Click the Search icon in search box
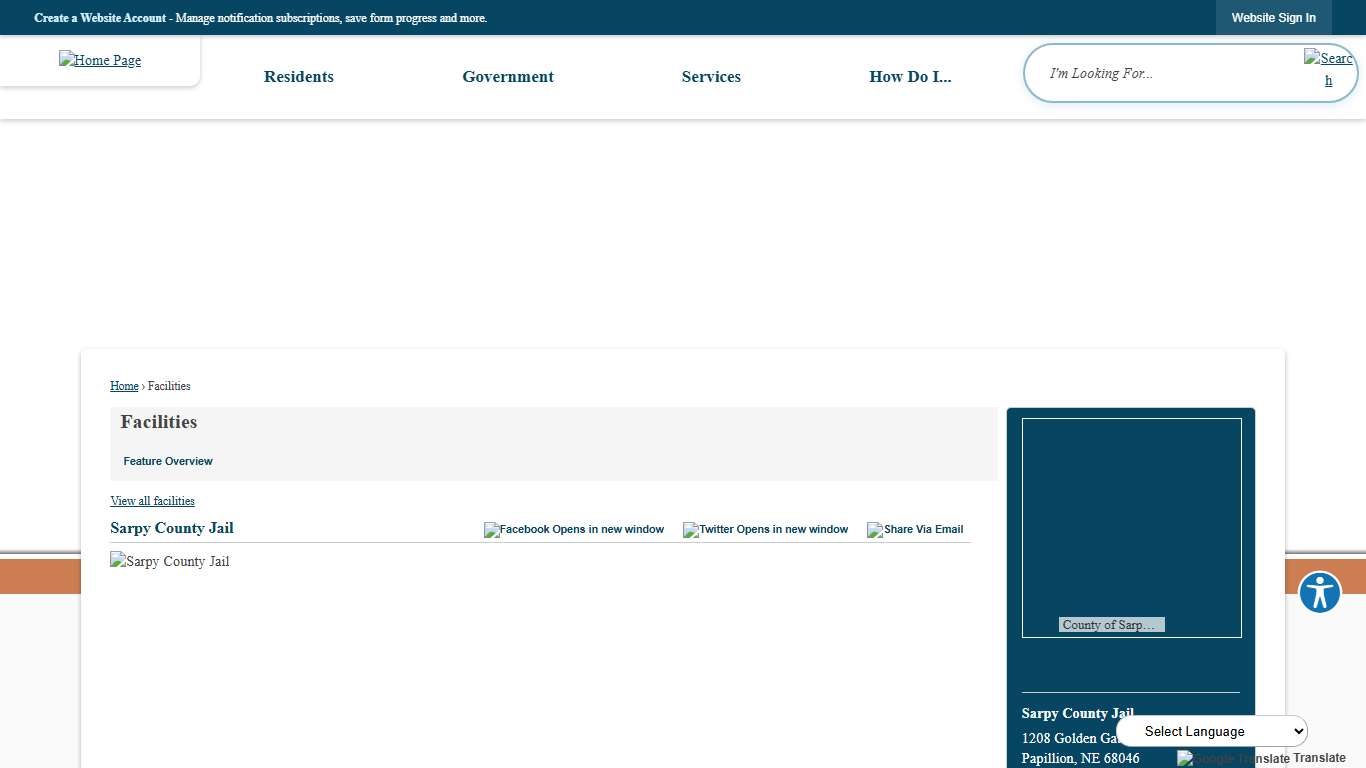The width and height of the screenshot is (1366, 768). coord(1328,69)
